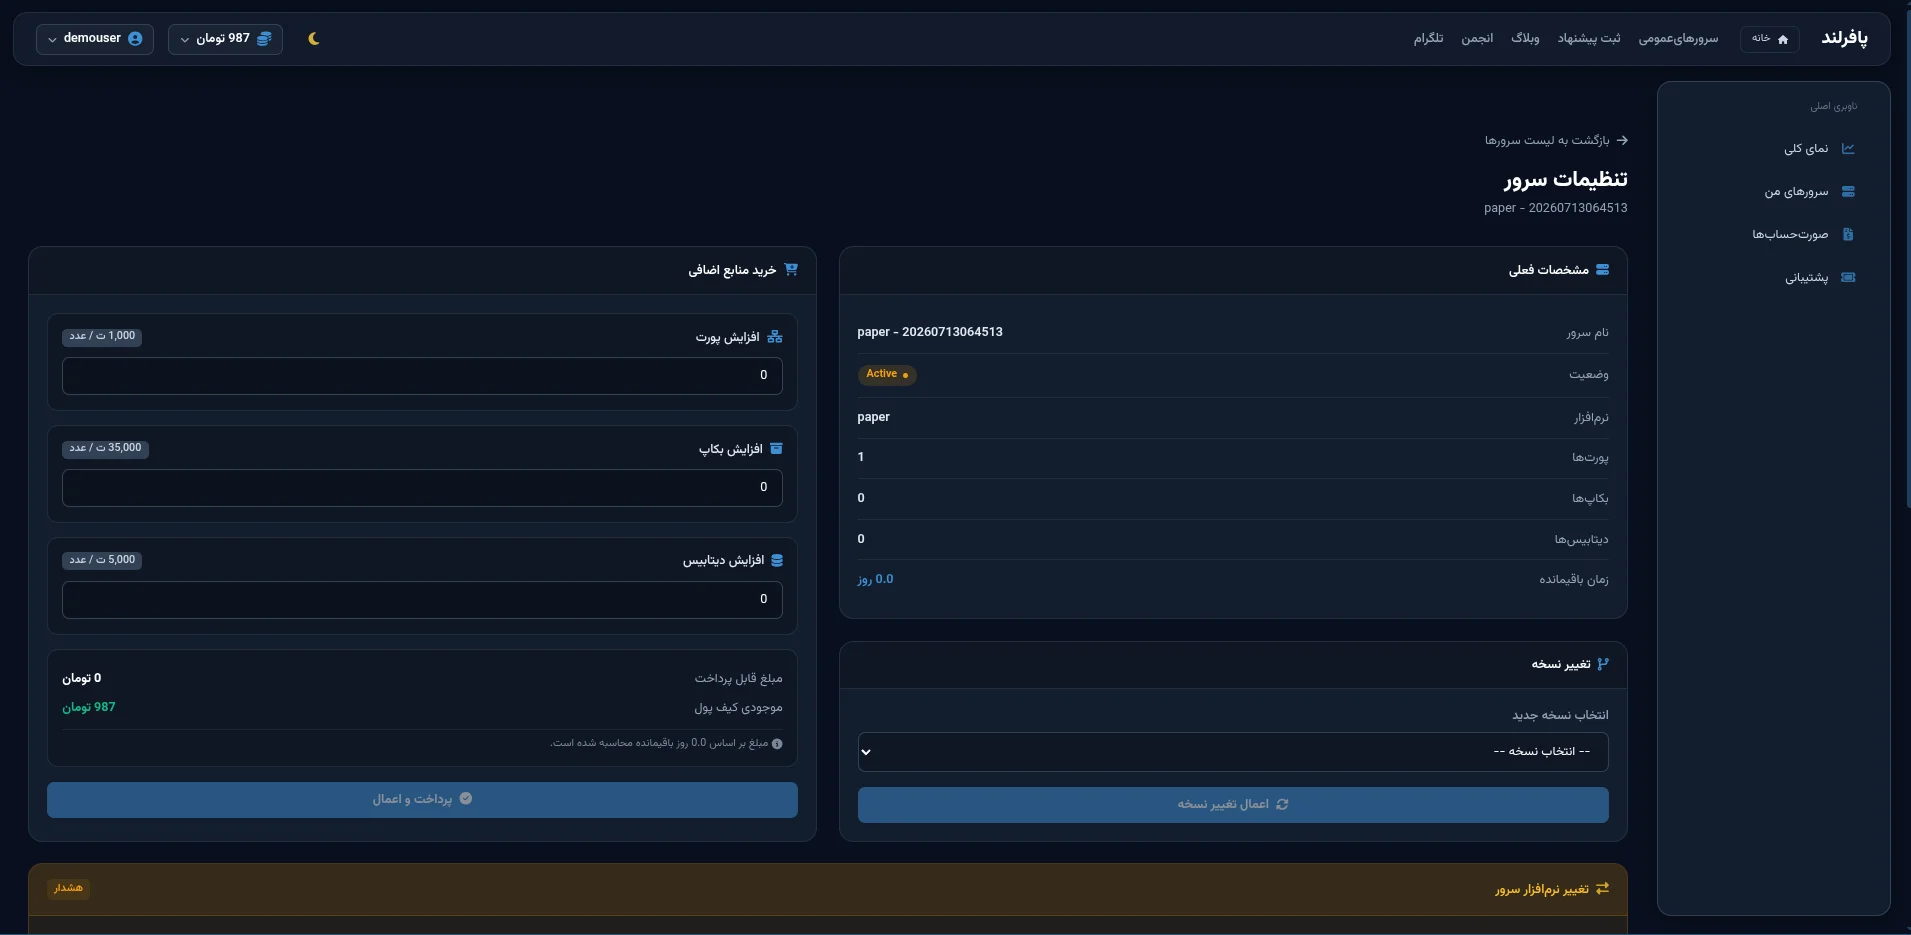Open ثبت پیشنهاد menu item
This screenshot has height=935, width=1911.
point(1589,39)
